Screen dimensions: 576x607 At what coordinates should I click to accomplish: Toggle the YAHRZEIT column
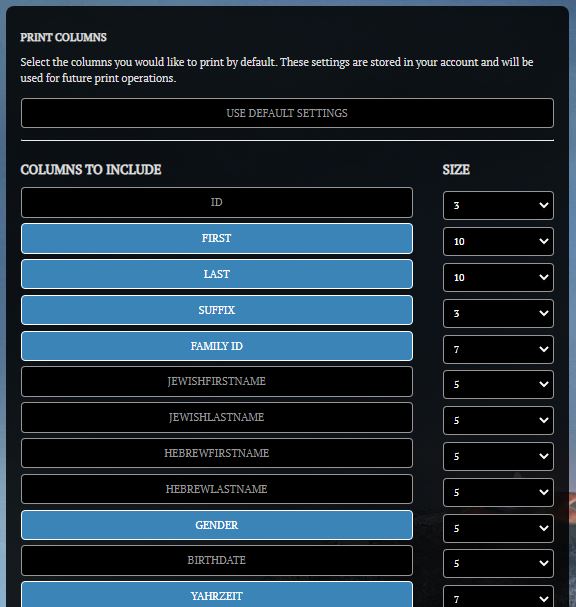(x=217, y=595)
